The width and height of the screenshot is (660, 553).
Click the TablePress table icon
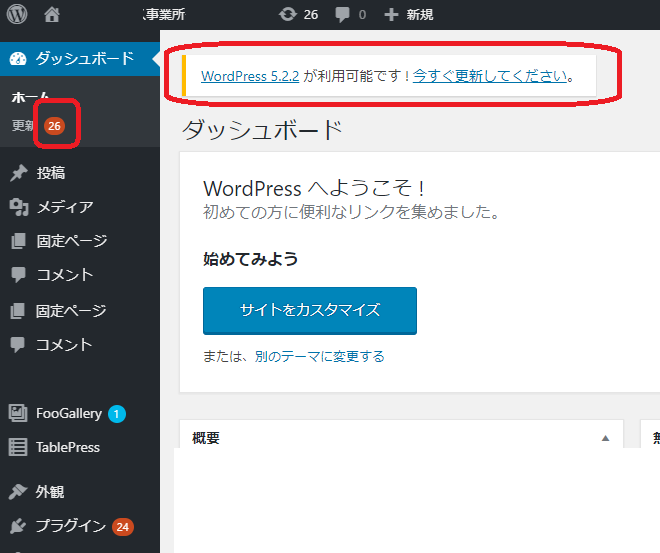(x=18, y=447)
